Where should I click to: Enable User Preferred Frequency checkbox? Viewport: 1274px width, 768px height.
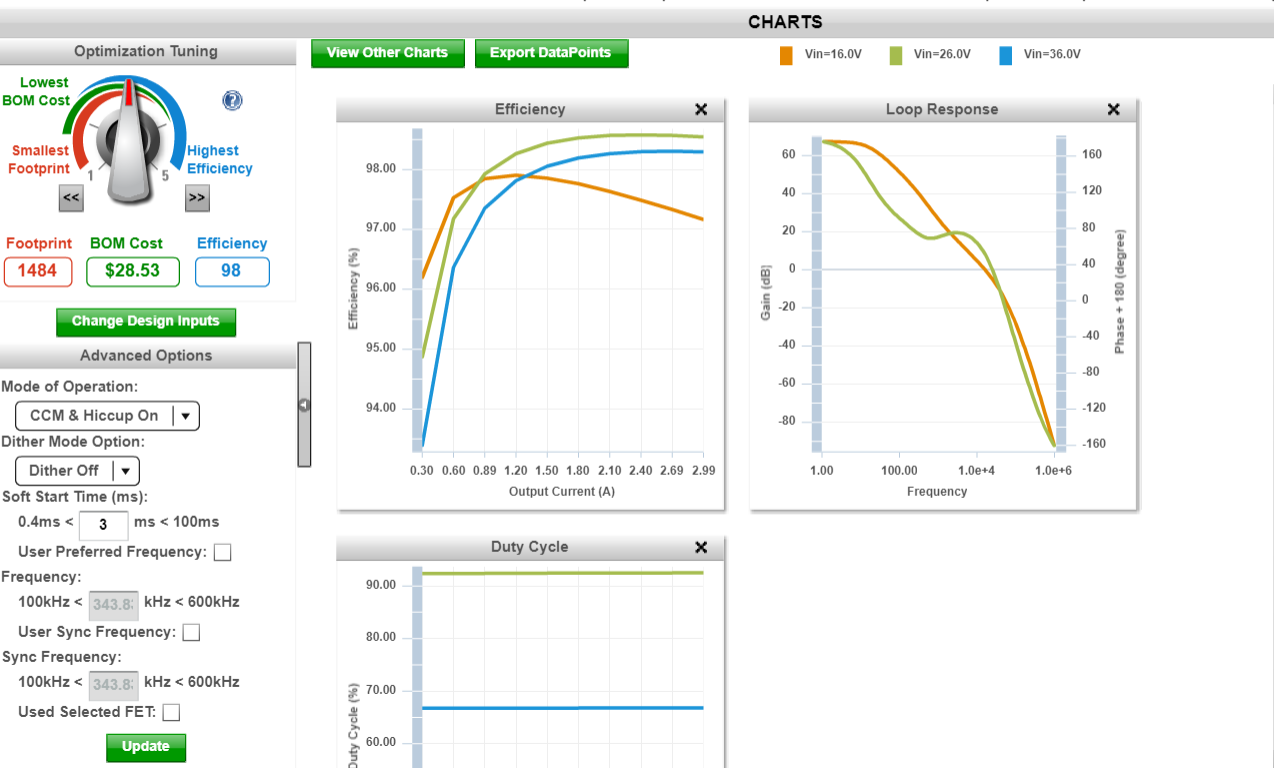point(222,553)
